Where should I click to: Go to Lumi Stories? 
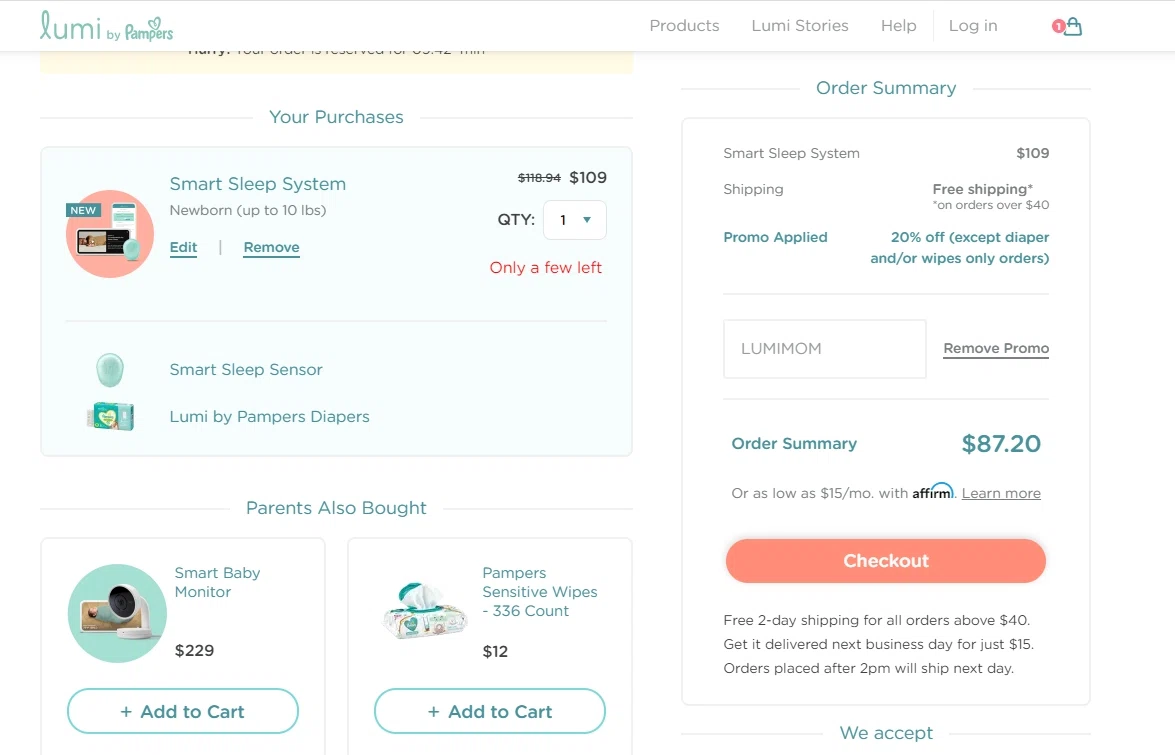click(800, 25)
